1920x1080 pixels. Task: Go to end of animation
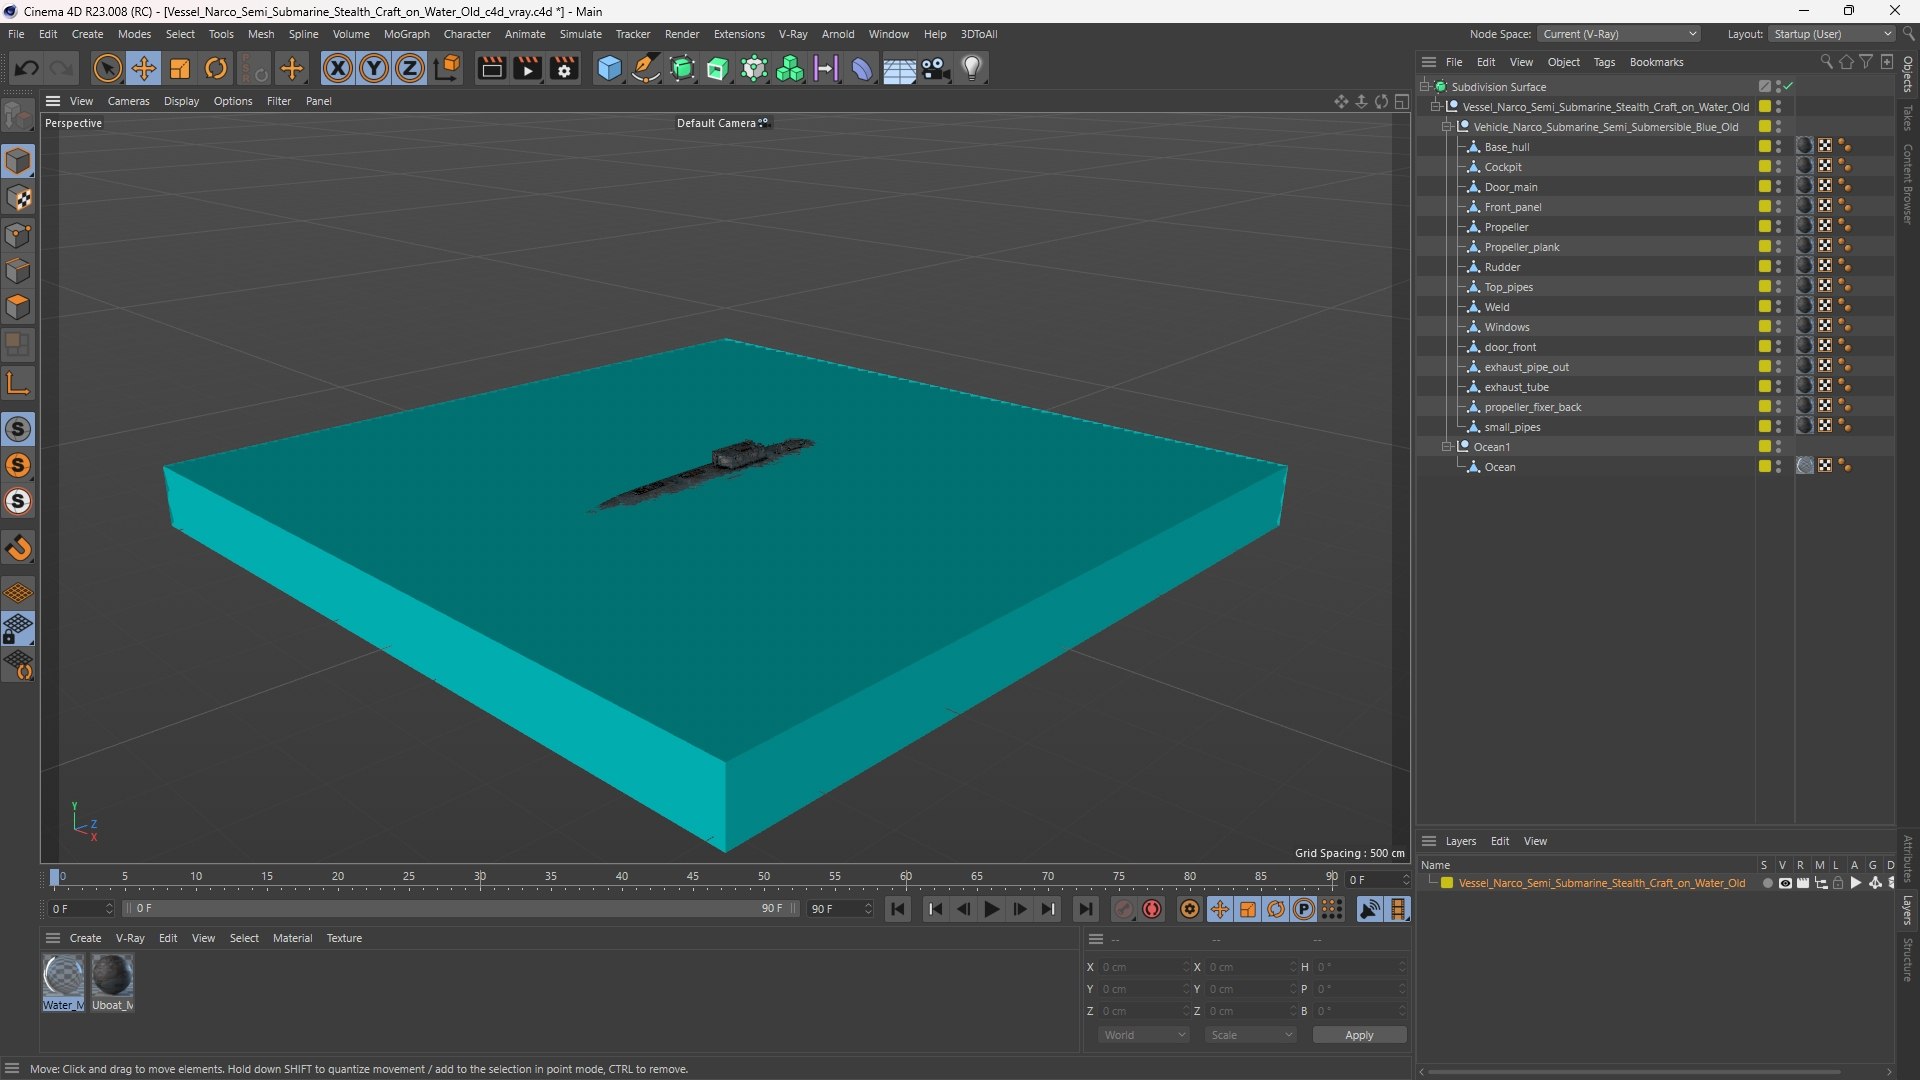point(1085,909)
